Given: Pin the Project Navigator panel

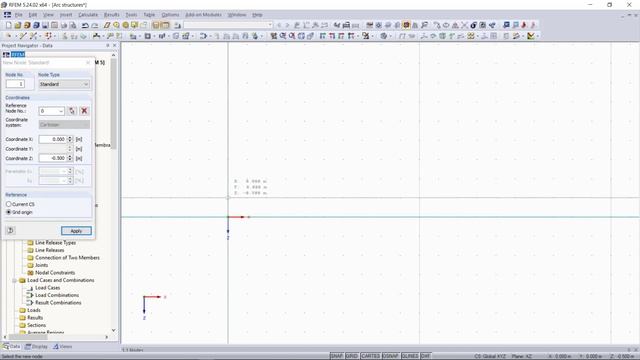Looking at the screenshot, I should point(108,46).
